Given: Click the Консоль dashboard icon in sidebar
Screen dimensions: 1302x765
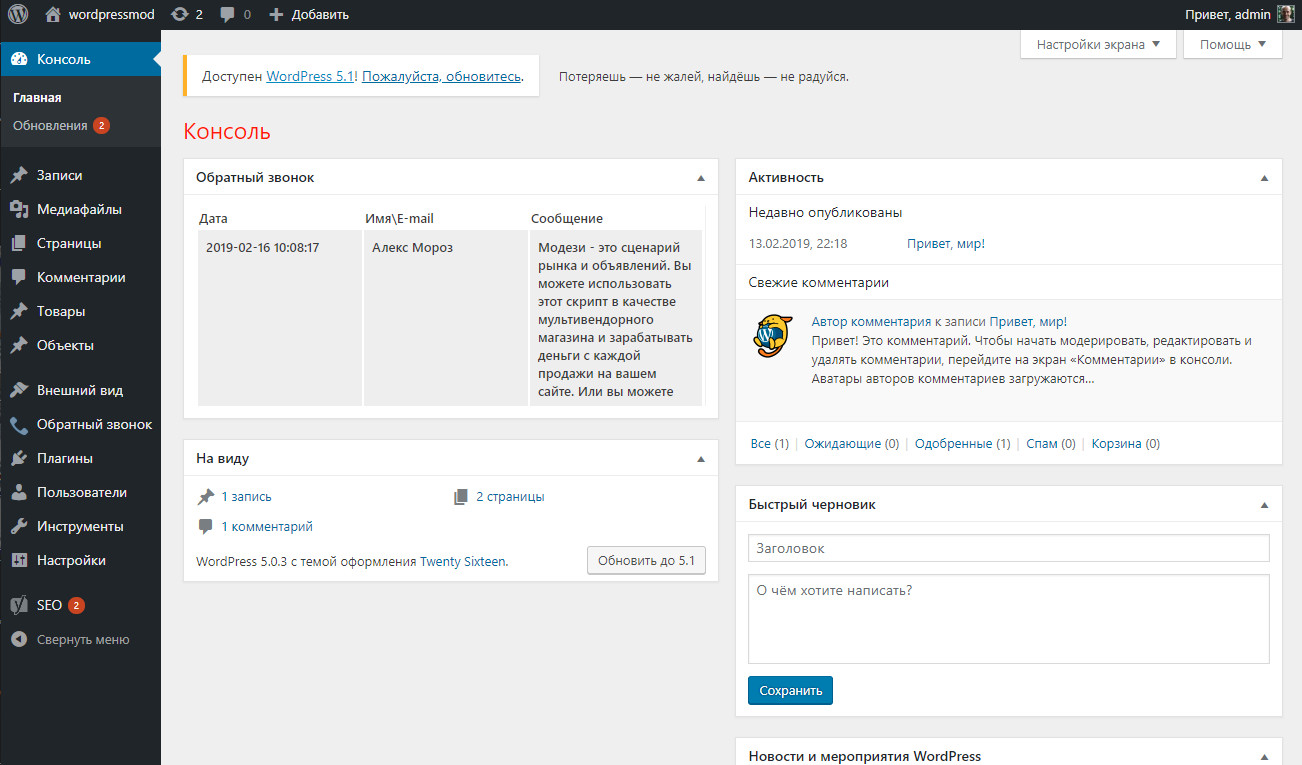Looking at the screenshot, I should [19, 59].
